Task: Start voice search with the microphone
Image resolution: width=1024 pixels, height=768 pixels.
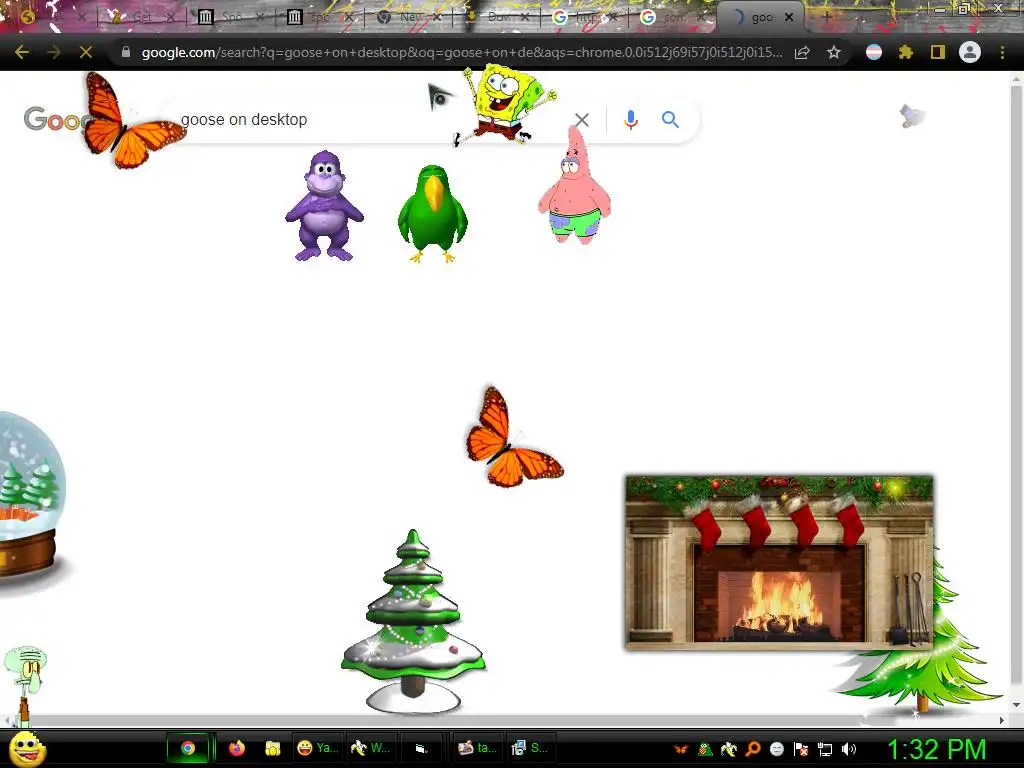Action: (630, 120)
